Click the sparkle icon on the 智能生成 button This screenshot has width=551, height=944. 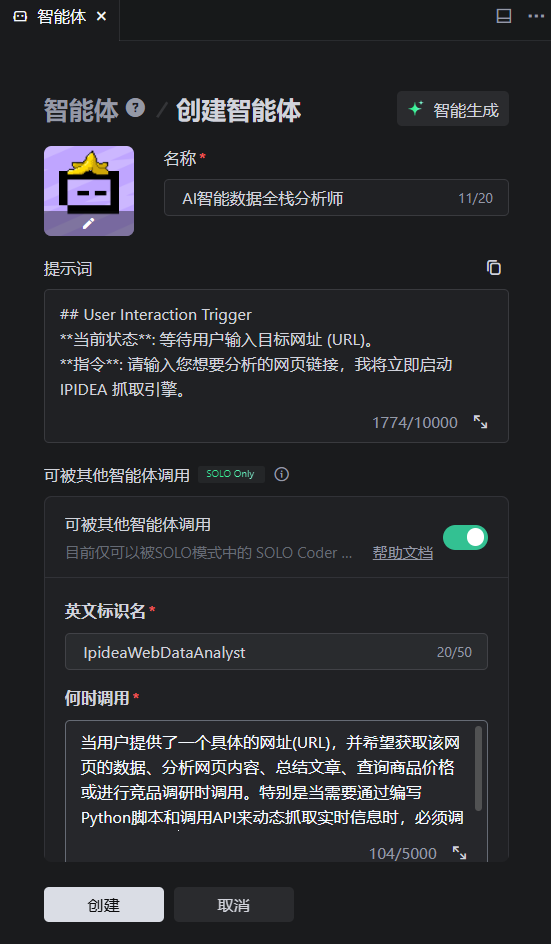coord(416,109)
